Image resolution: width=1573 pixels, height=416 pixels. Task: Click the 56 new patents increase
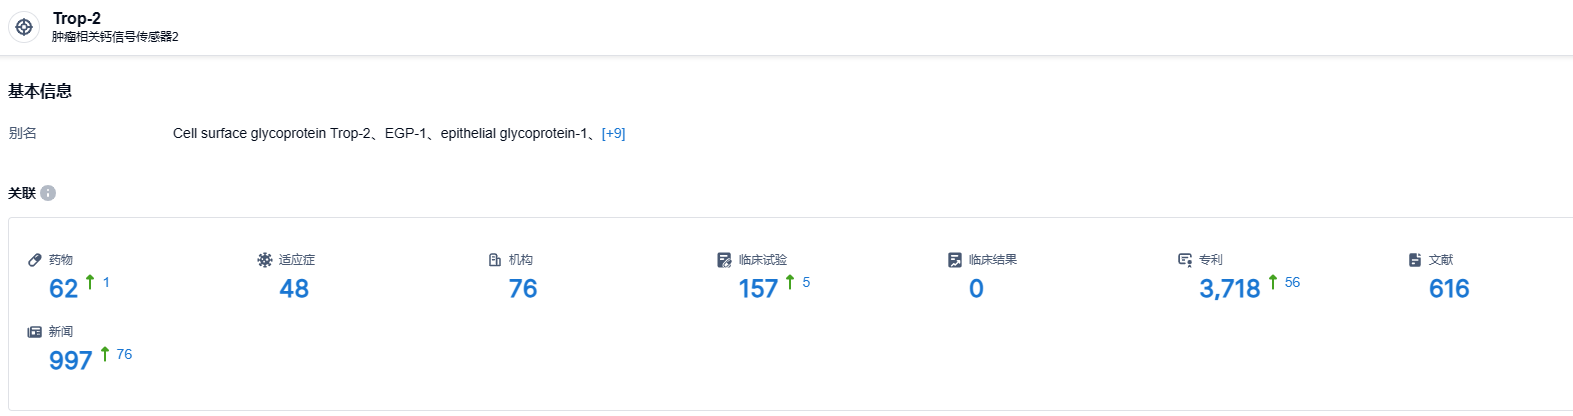pos(1292,283)
